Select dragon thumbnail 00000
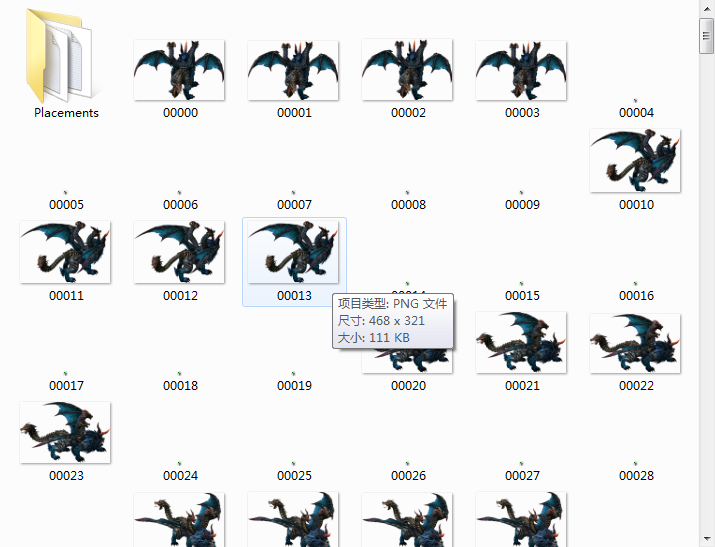Image resolution: width=715 pixels, height=547 pixels. [x=179, y=70]
